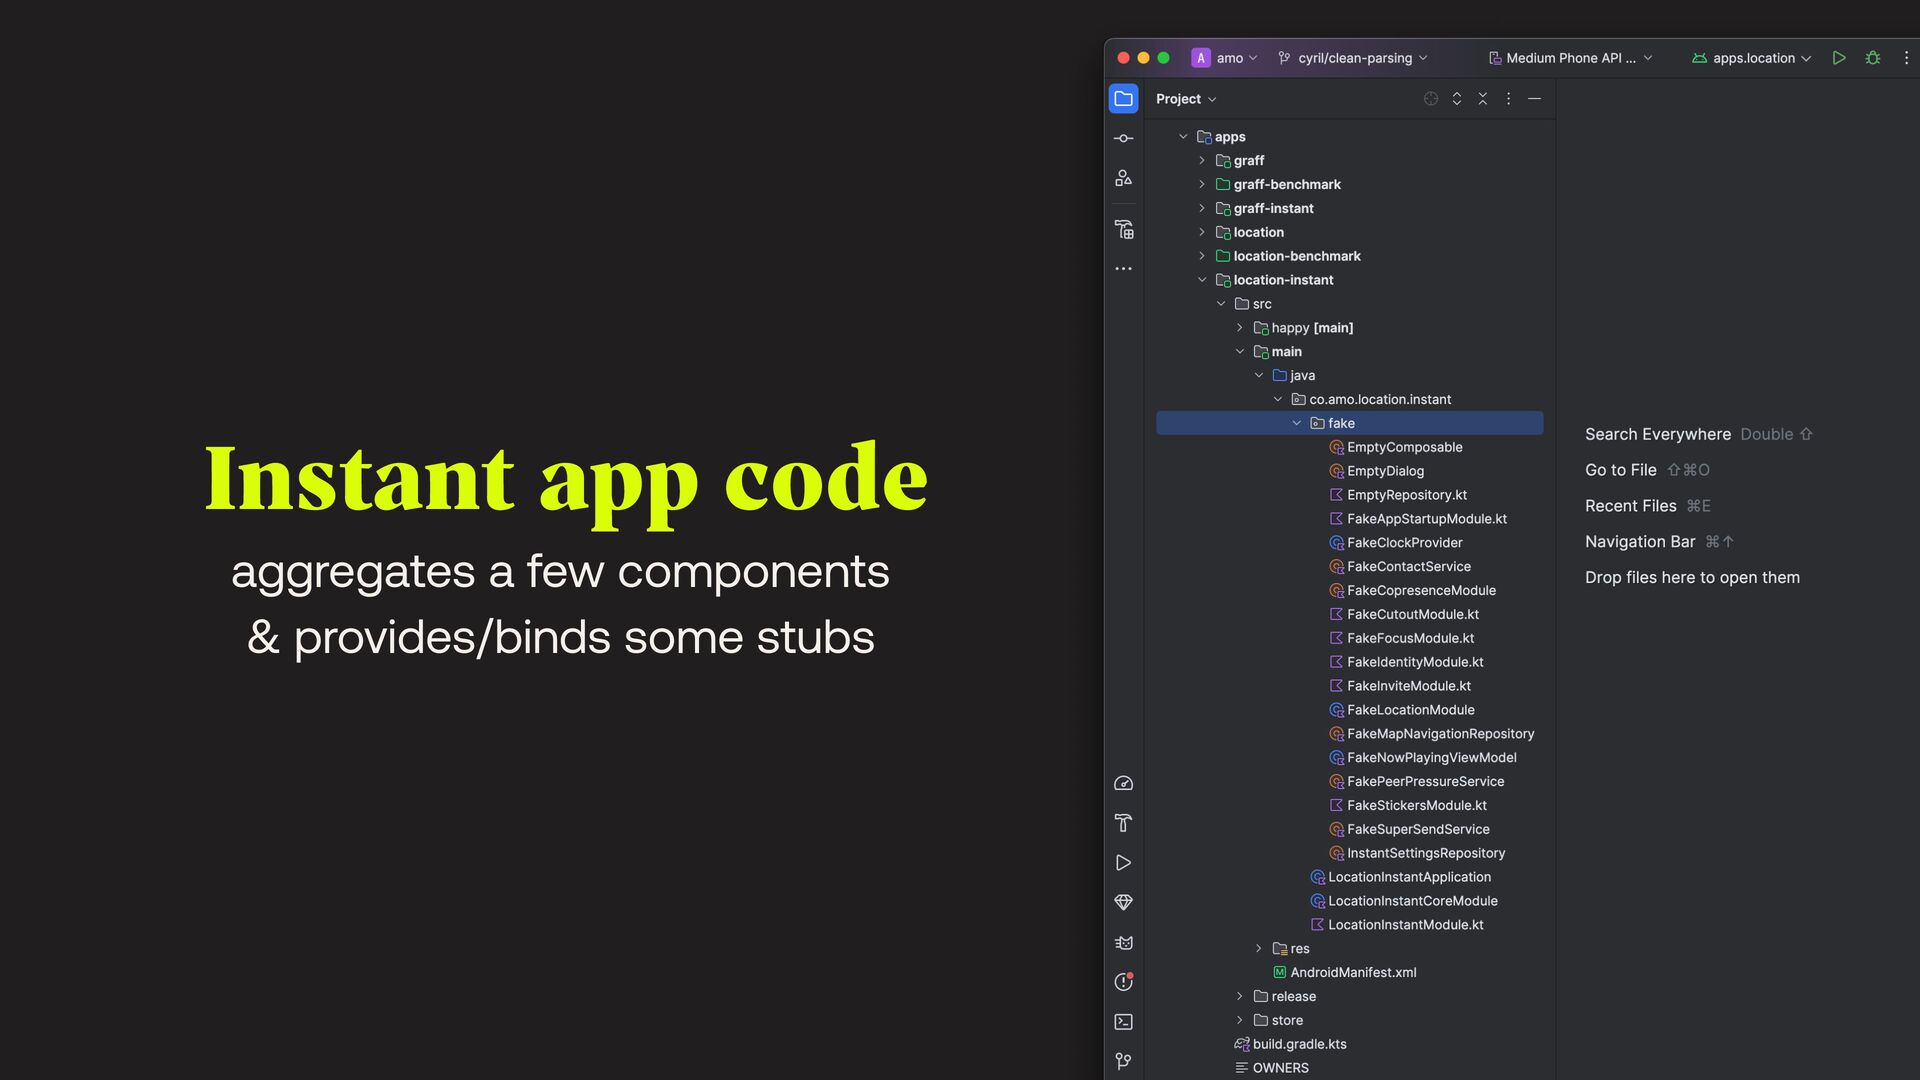Open the Medium Phone API device dropdown
The width and height of the screenshot is (1920, 1080).
1570,58
